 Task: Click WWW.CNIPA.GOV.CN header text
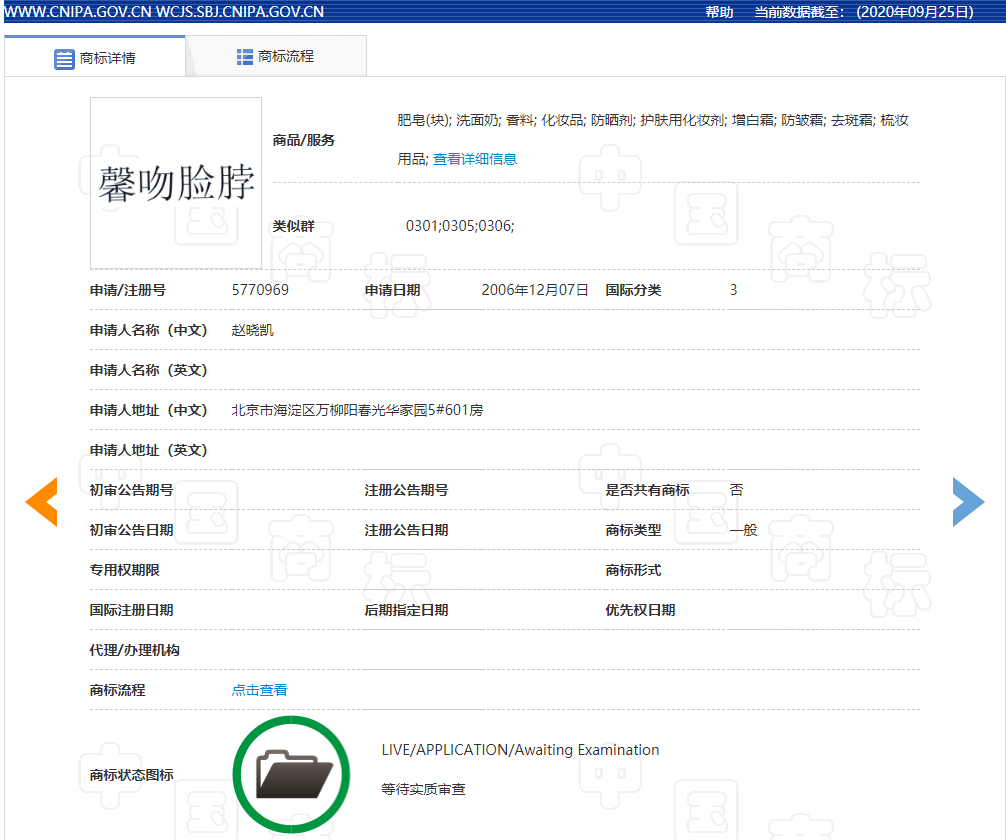78,12
